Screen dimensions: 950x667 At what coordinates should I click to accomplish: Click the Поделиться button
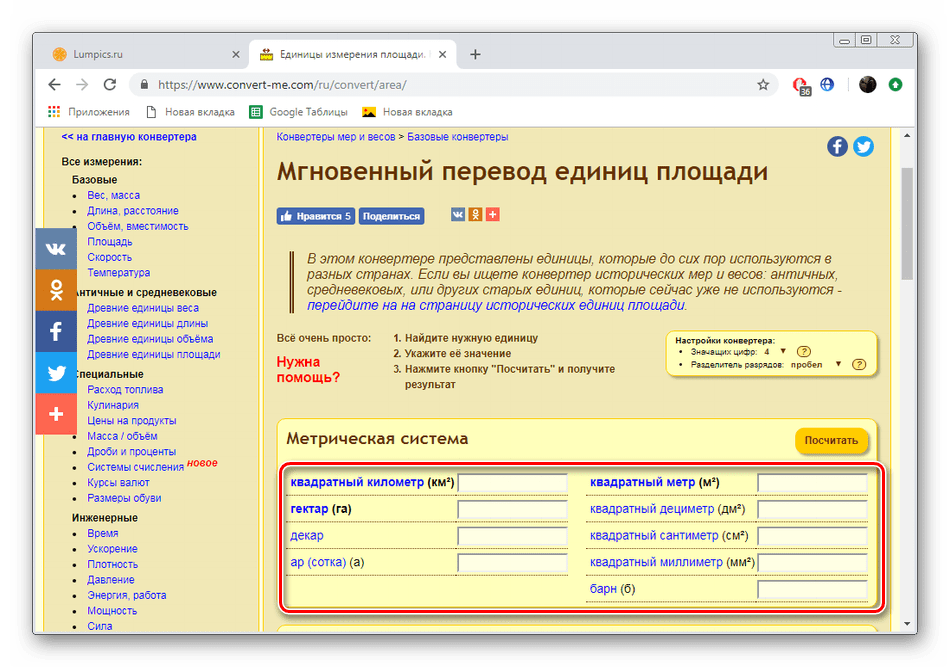[x=391, y=216]
